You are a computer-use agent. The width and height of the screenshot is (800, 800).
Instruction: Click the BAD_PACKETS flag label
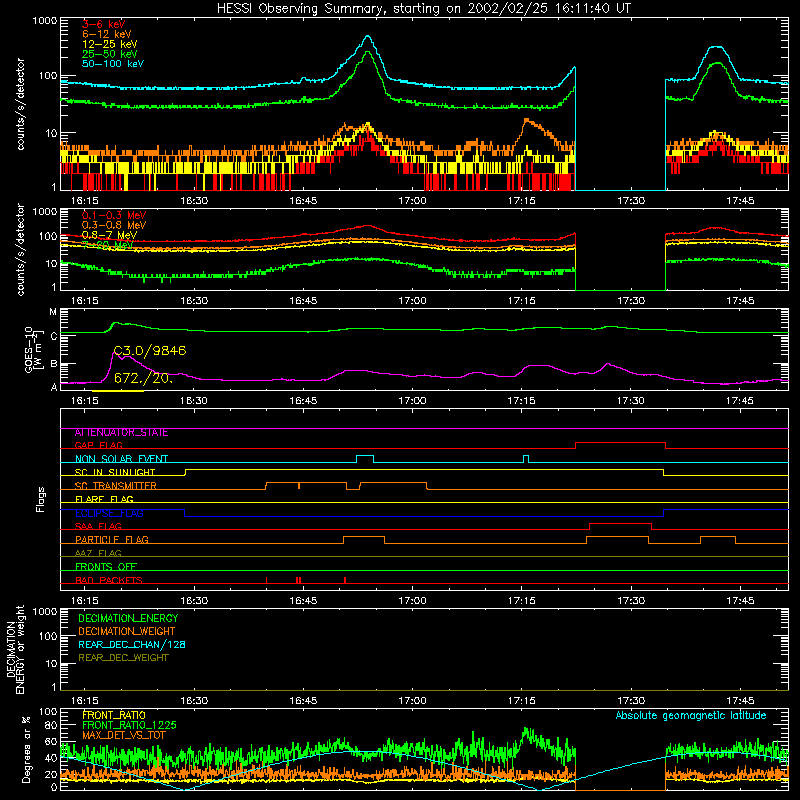pos(109,580)
